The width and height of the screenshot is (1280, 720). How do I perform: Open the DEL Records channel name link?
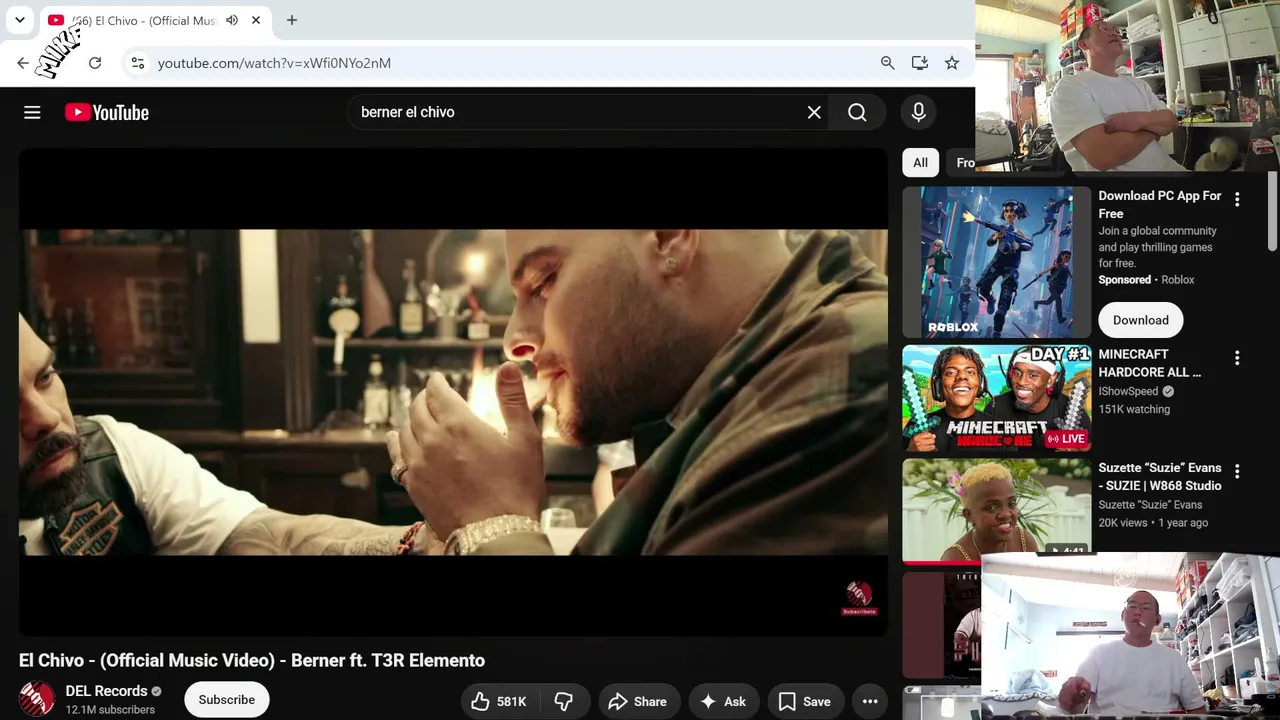(x=106, y=691)
